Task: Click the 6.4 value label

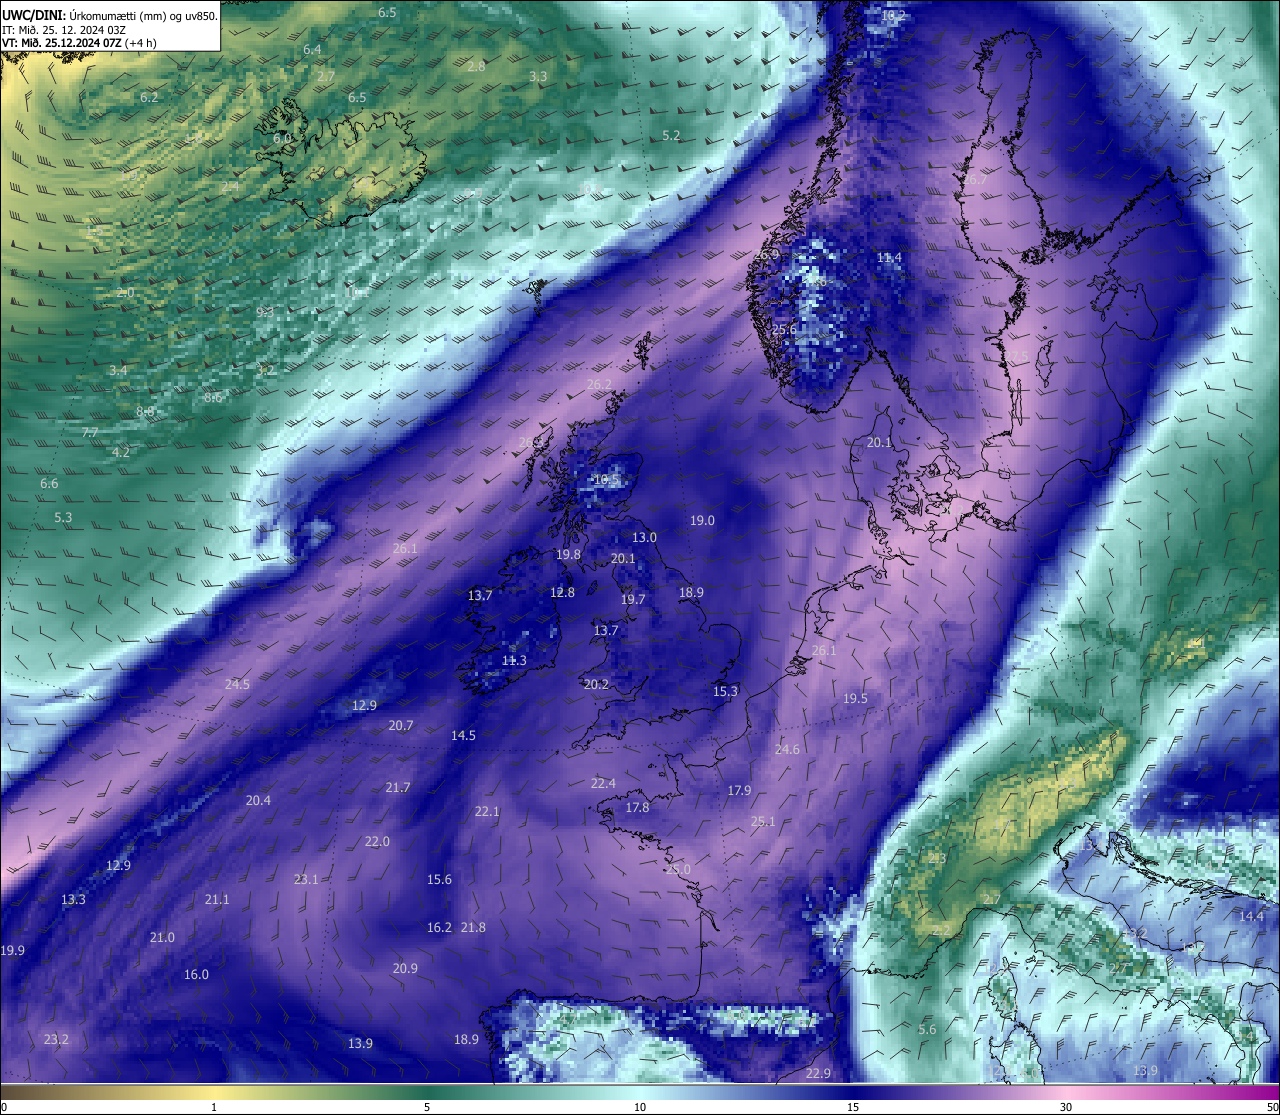Action: tap(312, 49)
